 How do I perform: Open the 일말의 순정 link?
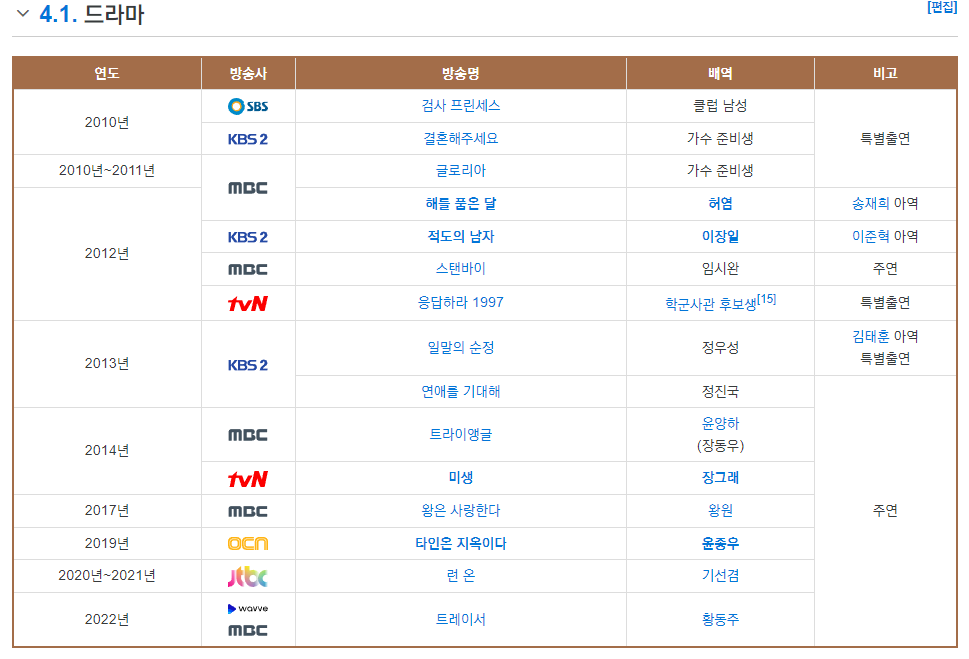tap(461, 347)
